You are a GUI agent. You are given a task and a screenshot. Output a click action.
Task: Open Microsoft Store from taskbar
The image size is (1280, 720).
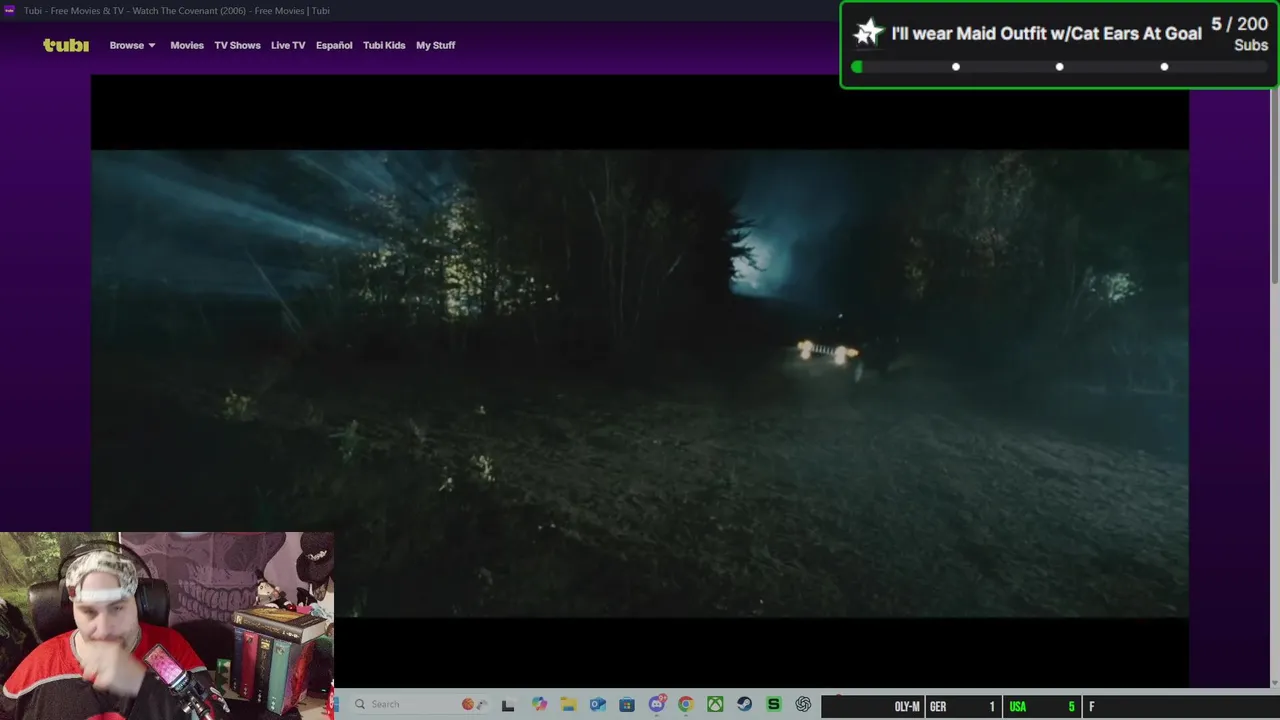[x=626, y=705]
